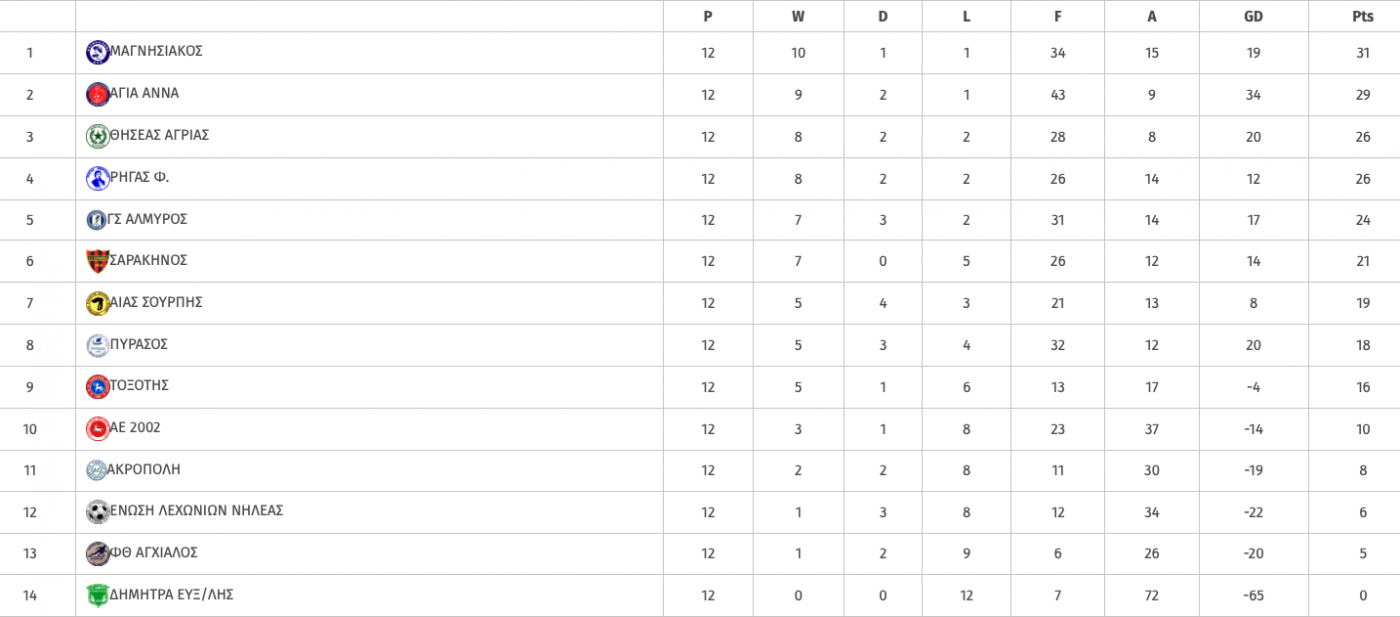
Task: Click the W column header
Action: (798, 16)
